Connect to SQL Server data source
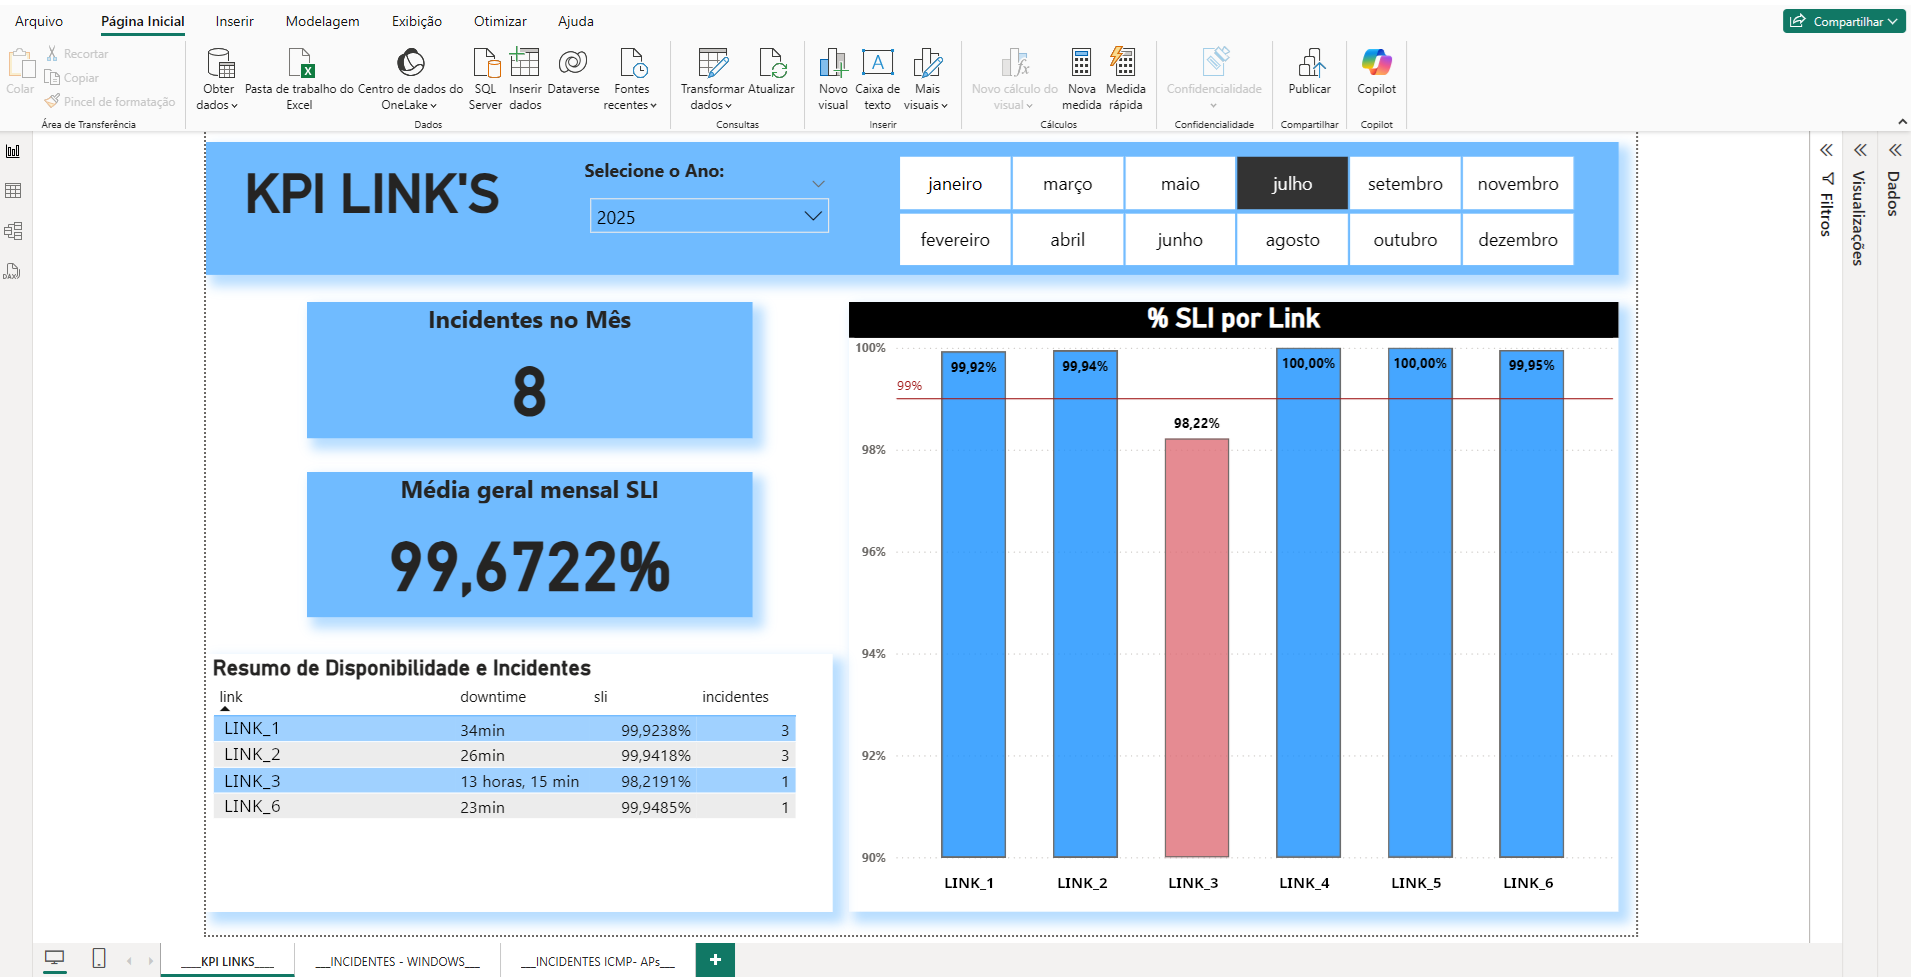This screenshot has height=977, width=1917. pos(486,80)
